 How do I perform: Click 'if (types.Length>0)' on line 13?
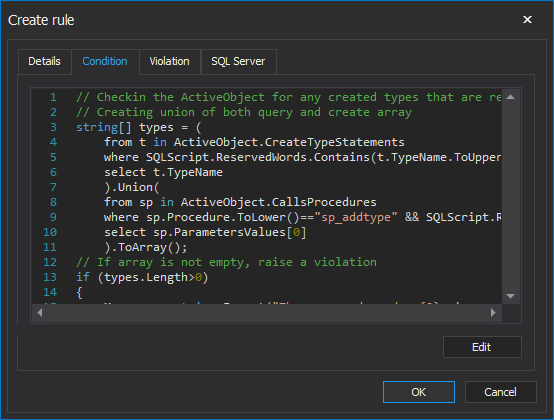tap(142, 277)
